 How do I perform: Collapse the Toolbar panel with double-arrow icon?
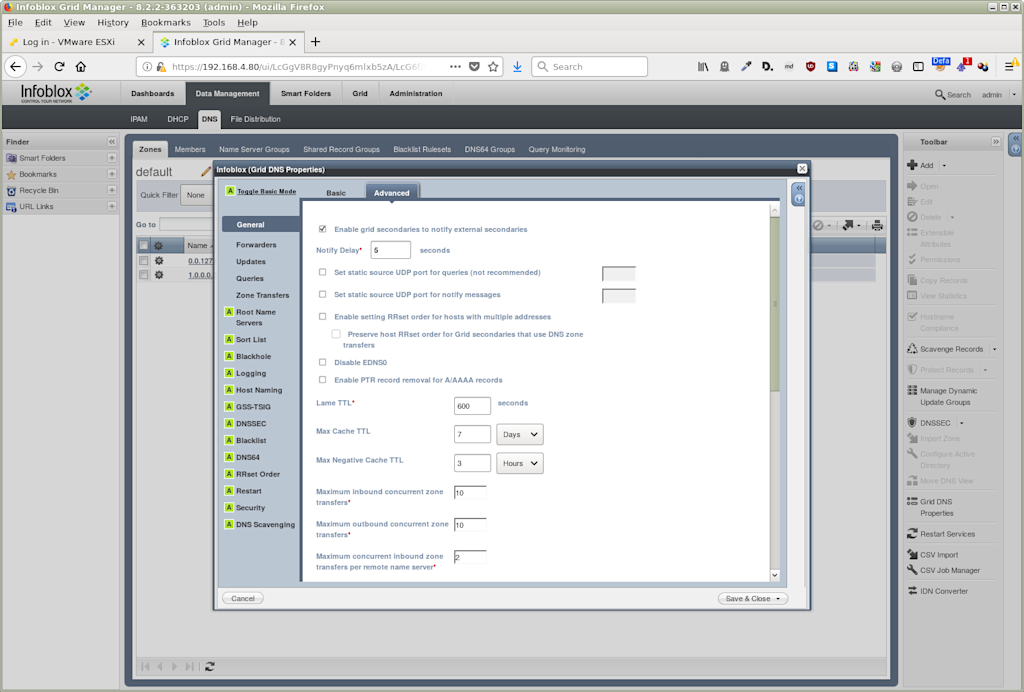996,142
